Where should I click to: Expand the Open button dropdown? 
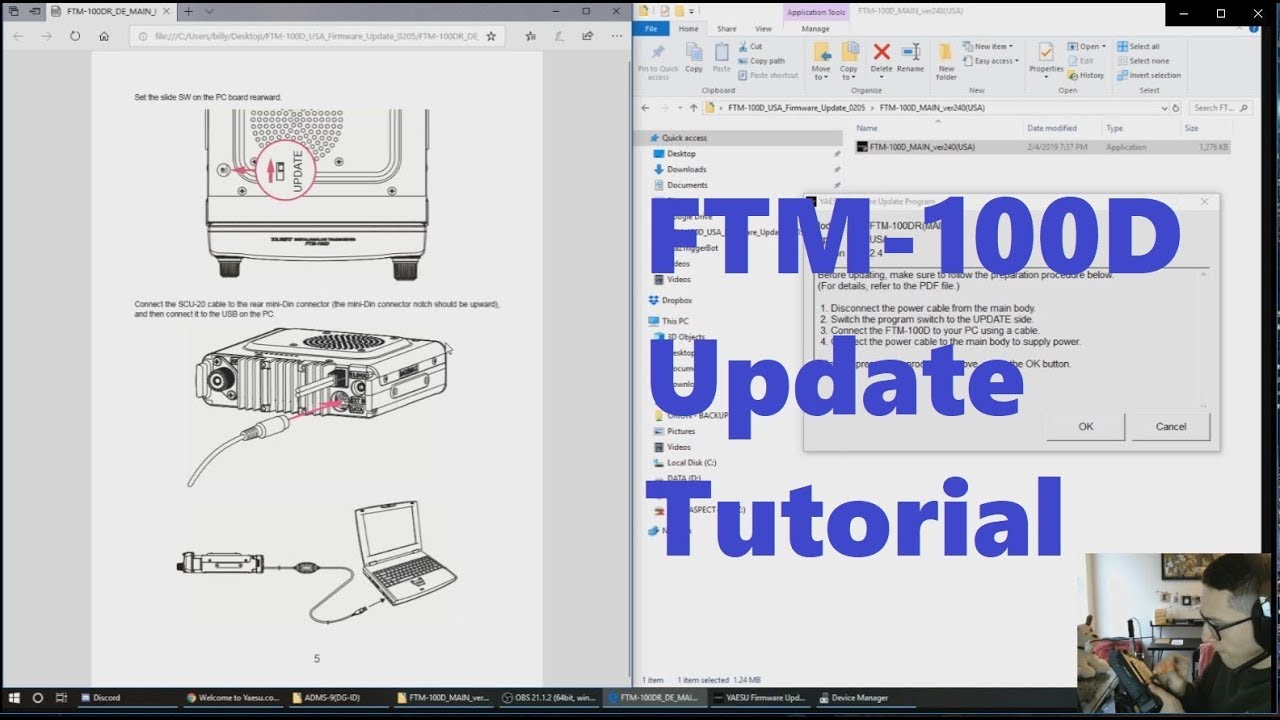1102,47
